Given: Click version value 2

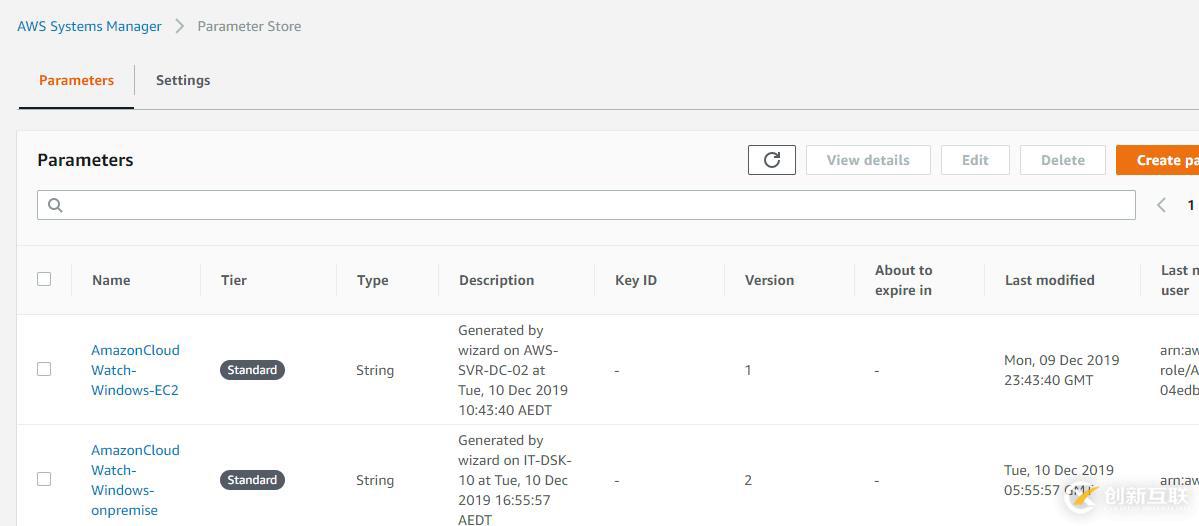Looking at the screenshot, I should [748, 480].
